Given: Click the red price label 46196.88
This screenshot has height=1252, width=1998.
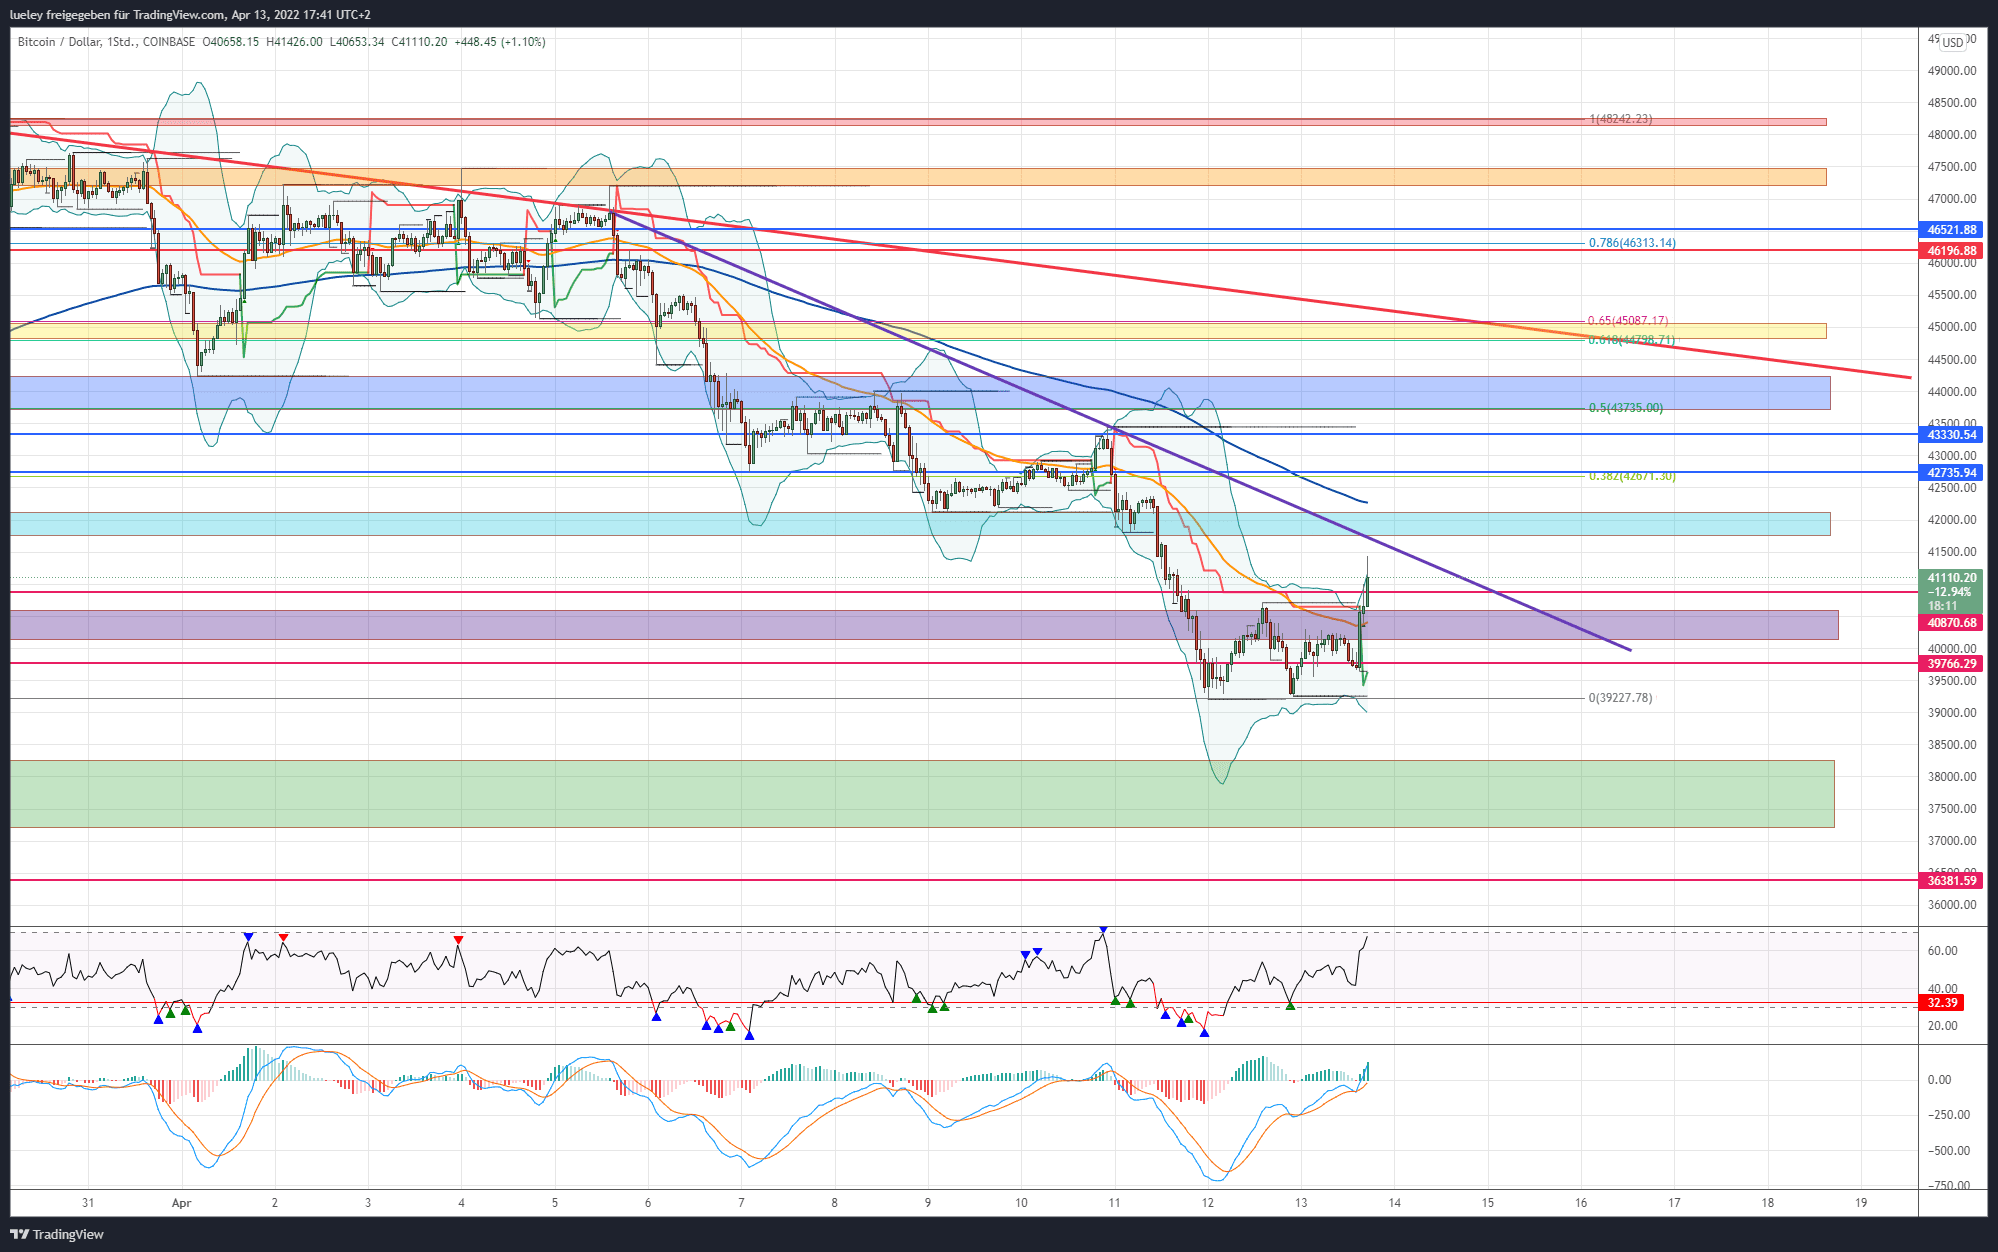Looking at the screenshot, I should (x=1951, y=251).
